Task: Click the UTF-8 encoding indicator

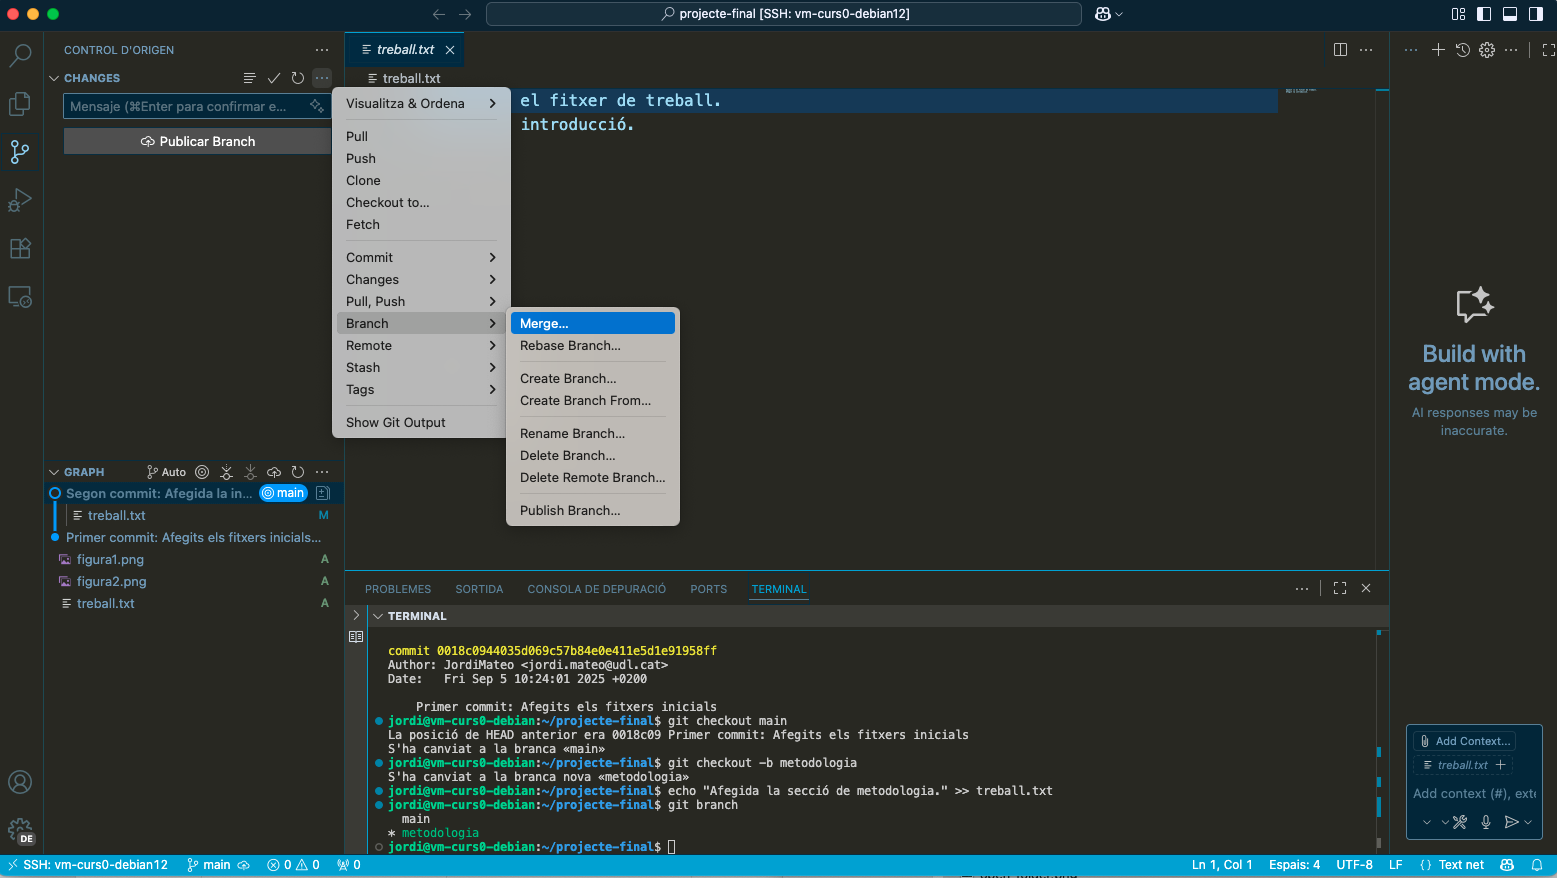Action: [1354, 865]
